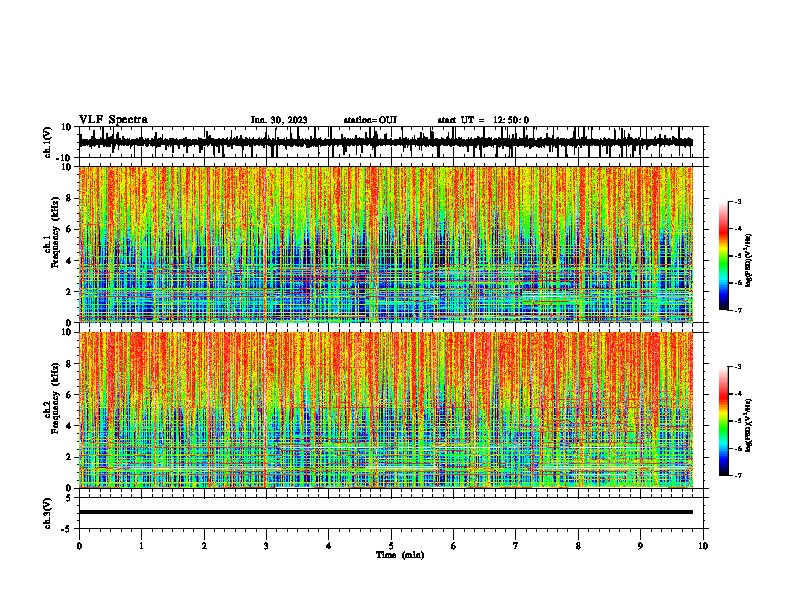Image resolution: width=792 pixels, height=612 pixels.
Task: Click the 6 kHz tick on ch.1 frequency axis
Action: pos(69,229)
